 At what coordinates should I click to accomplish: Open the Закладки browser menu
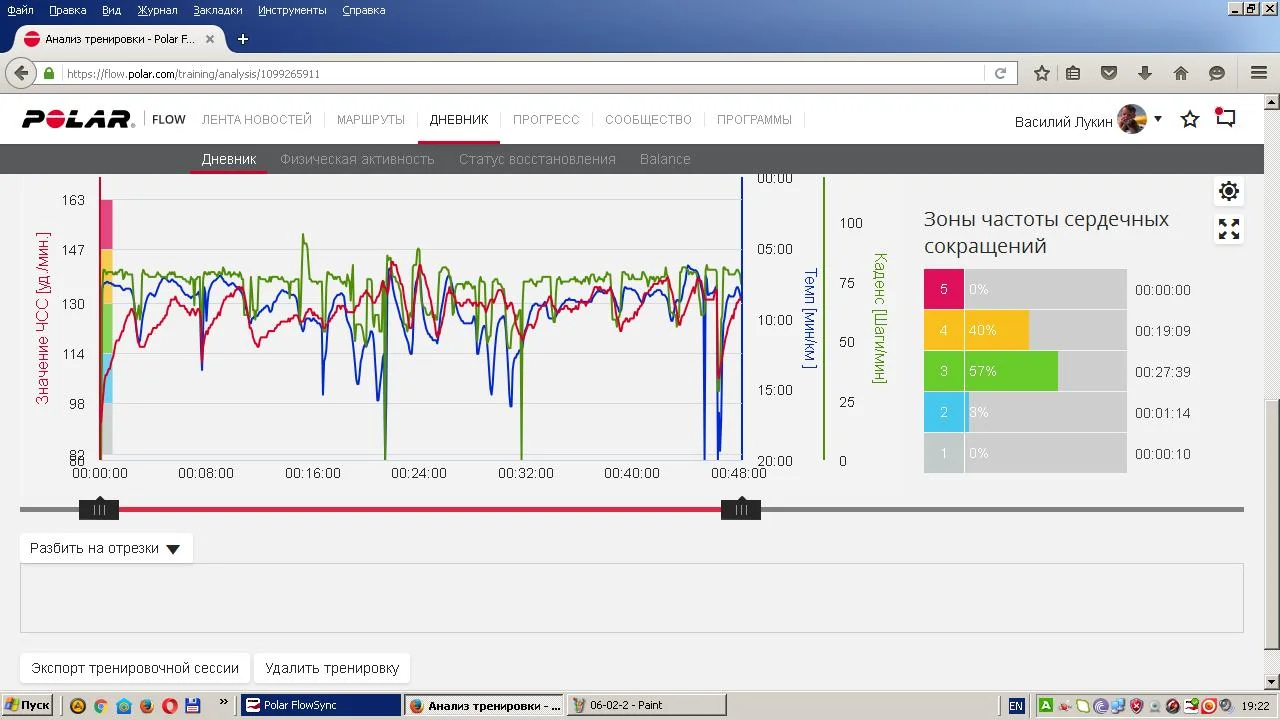pos(218,10)
